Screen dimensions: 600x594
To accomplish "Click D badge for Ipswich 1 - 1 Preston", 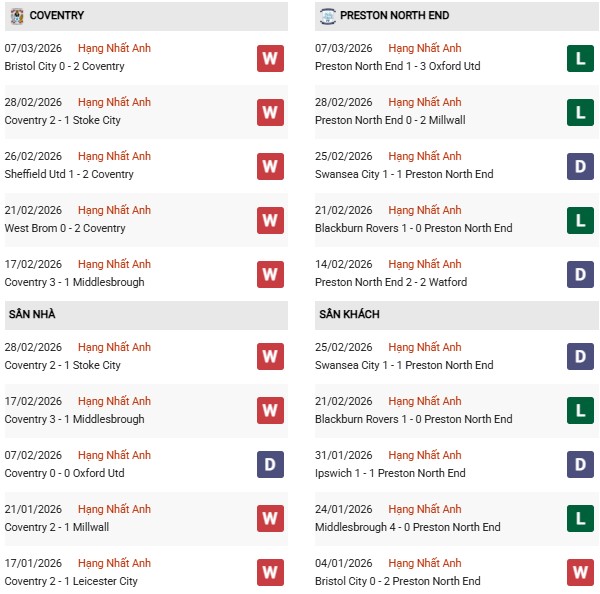I will pyautogui.click(x=580, y=465).
